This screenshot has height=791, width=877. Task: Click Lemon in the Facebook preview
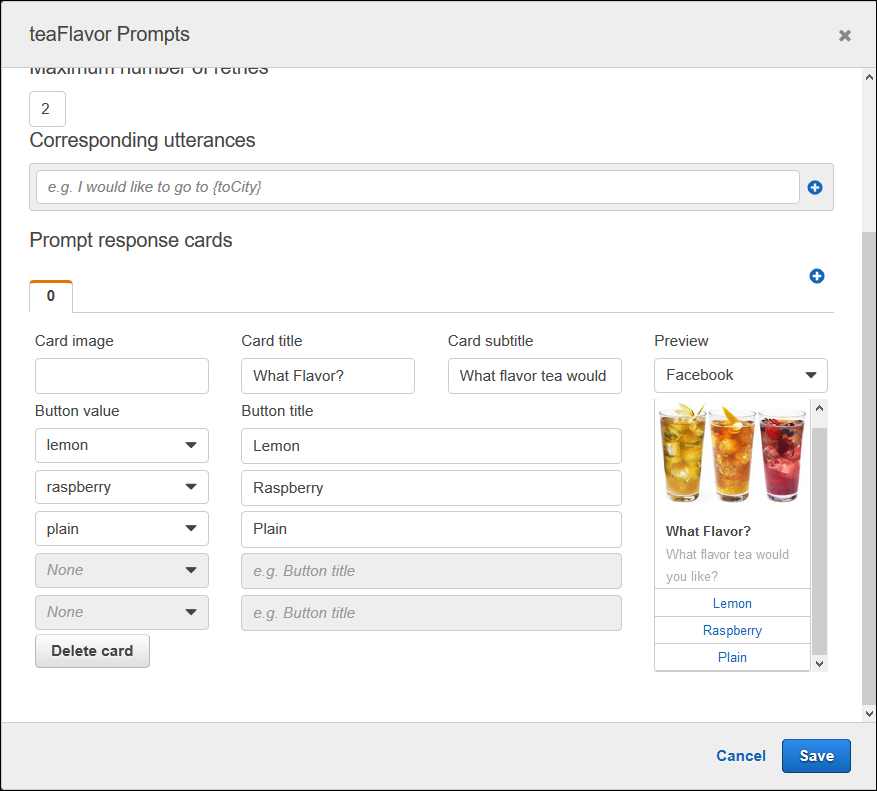pos(732,603)
